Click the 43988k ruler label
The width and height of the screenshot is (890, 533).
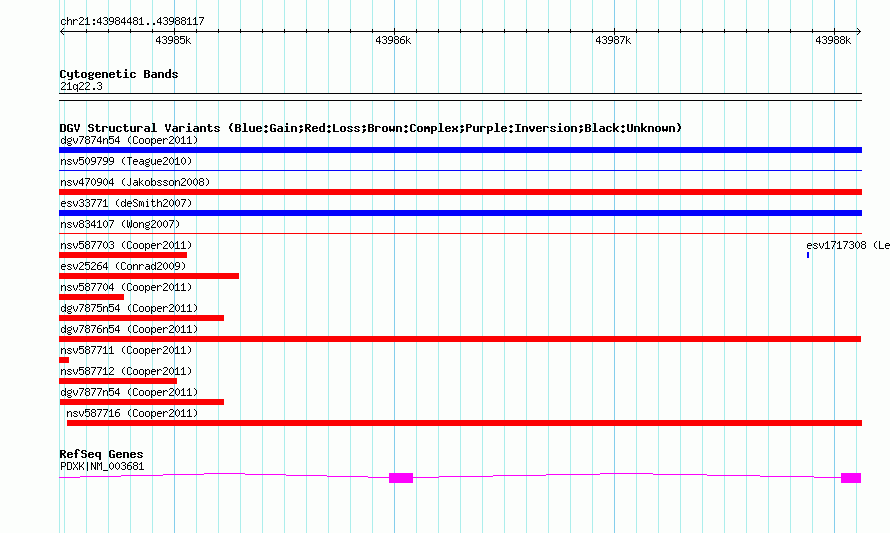click(833, 40)
